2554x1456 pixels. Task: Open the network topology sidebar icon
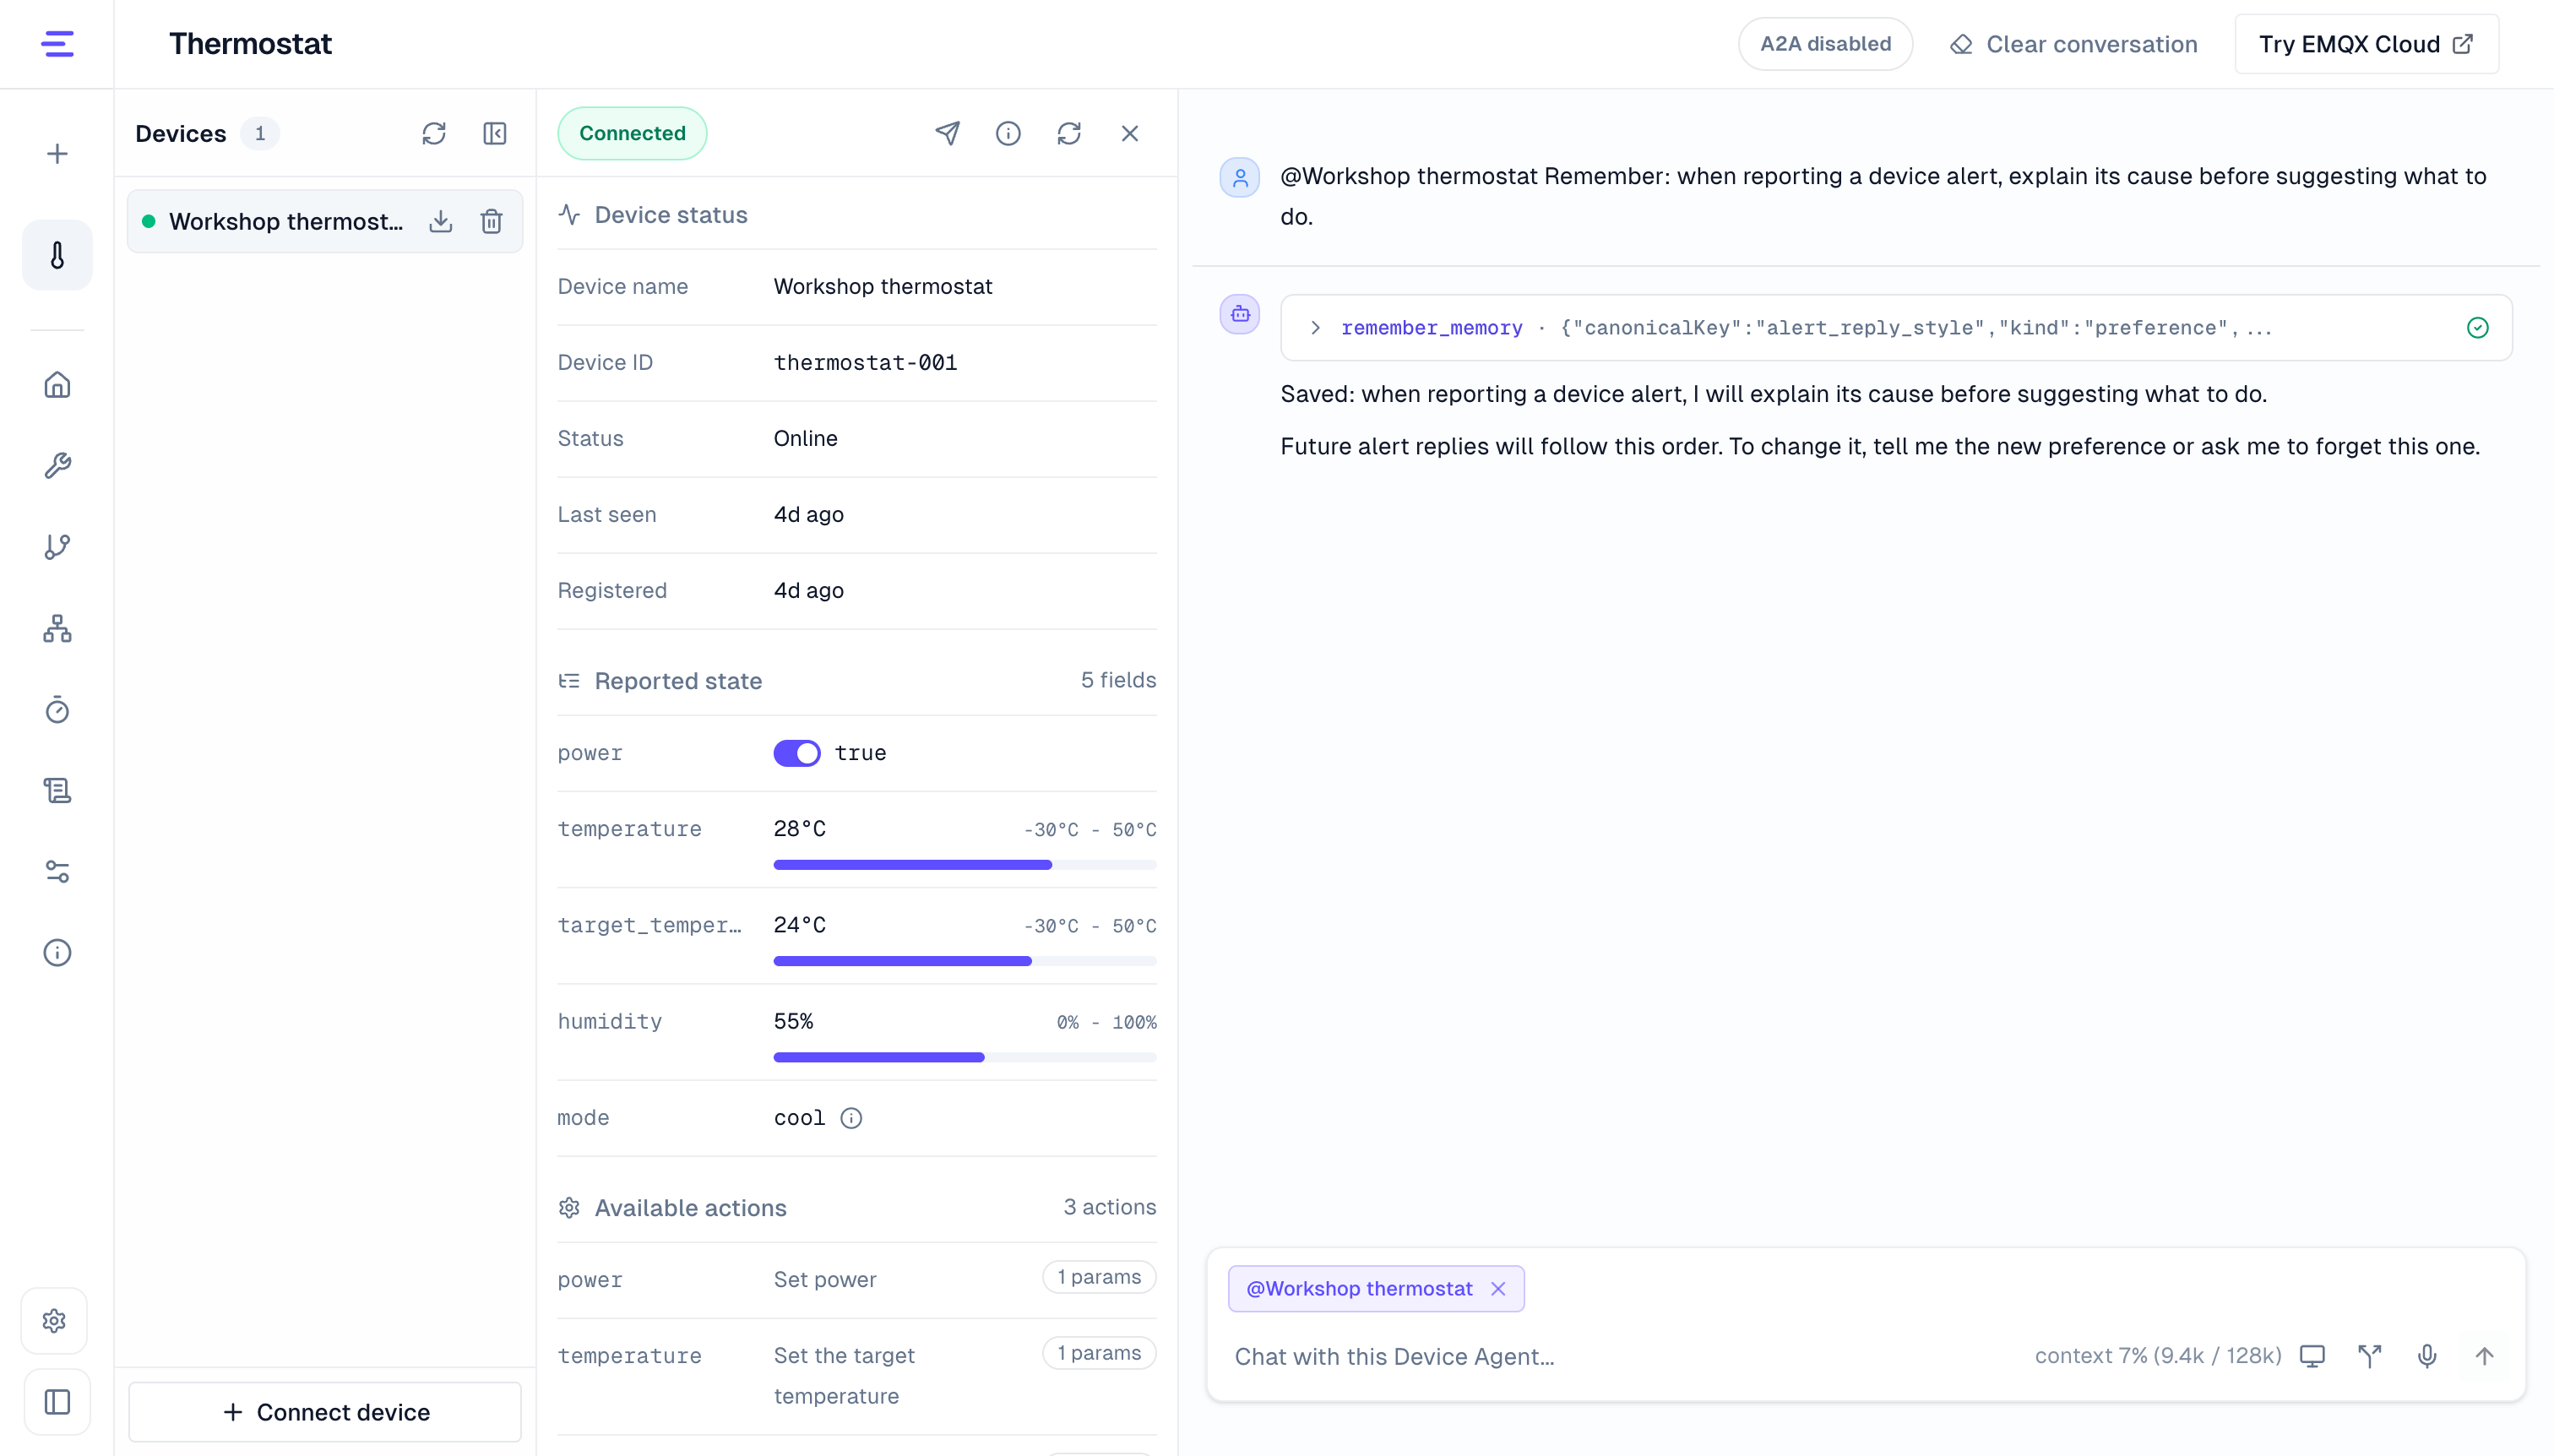pyautogui.click(x=57, y=628)
